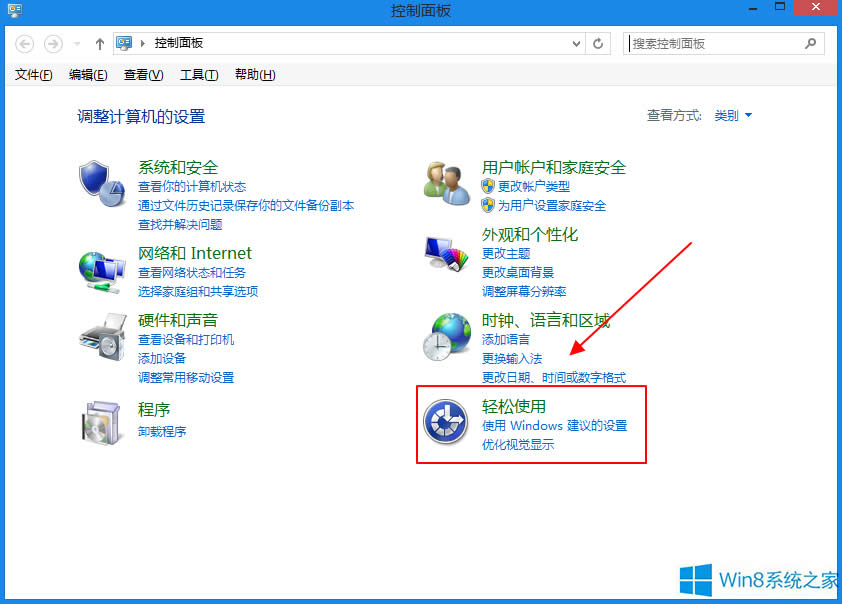
Task: Open the address bar dropdown arrow
Action: tap(576, 44)
